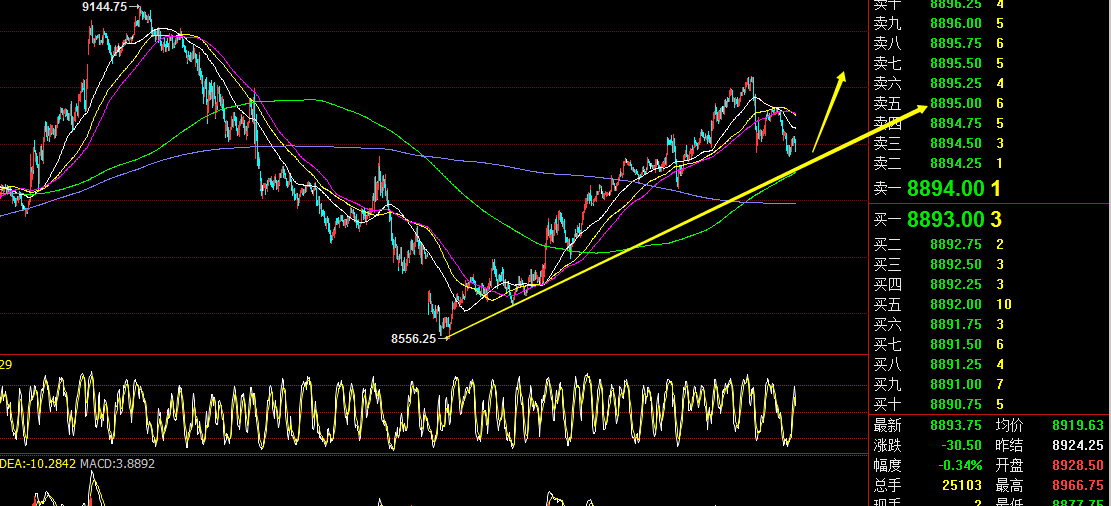Screen dimensions: 1111x506
Task: Click the MACD:3.8892 indicator label
Action: [117, 463]
